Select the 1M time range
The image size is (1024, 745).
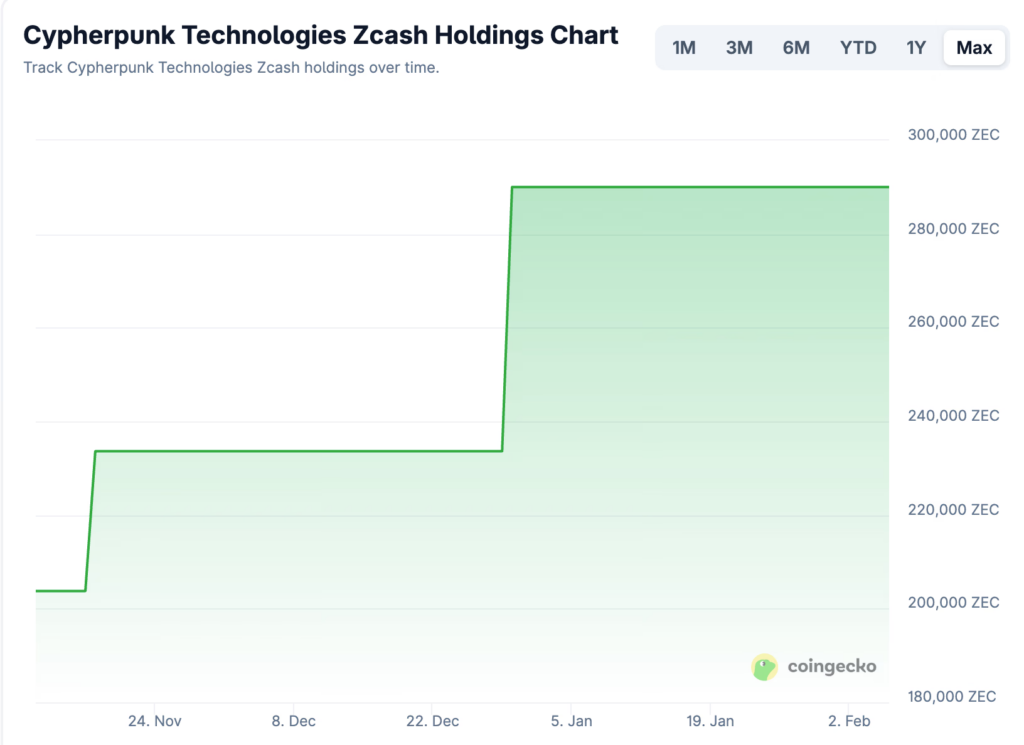(x=684, y=47)
